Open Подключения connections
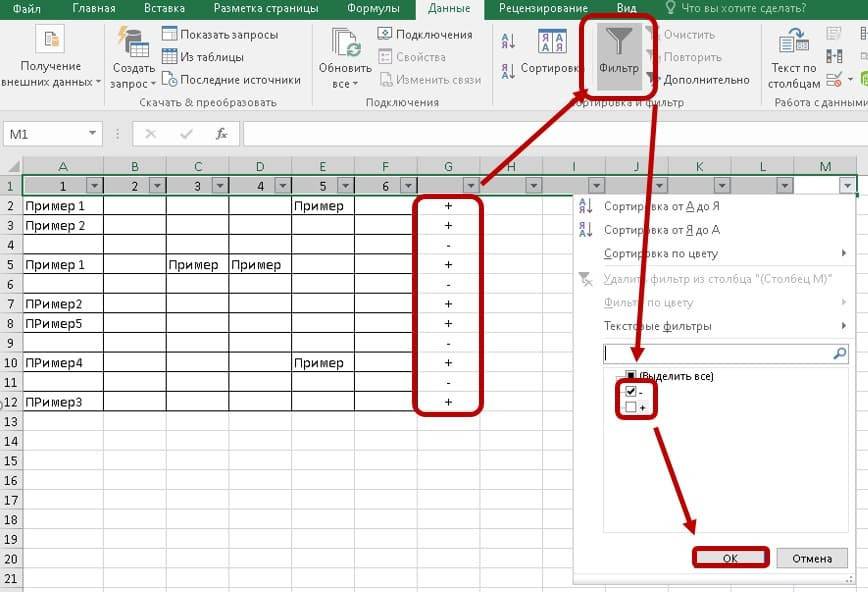This screenshot has height=592, width=868. click(425, 34)
